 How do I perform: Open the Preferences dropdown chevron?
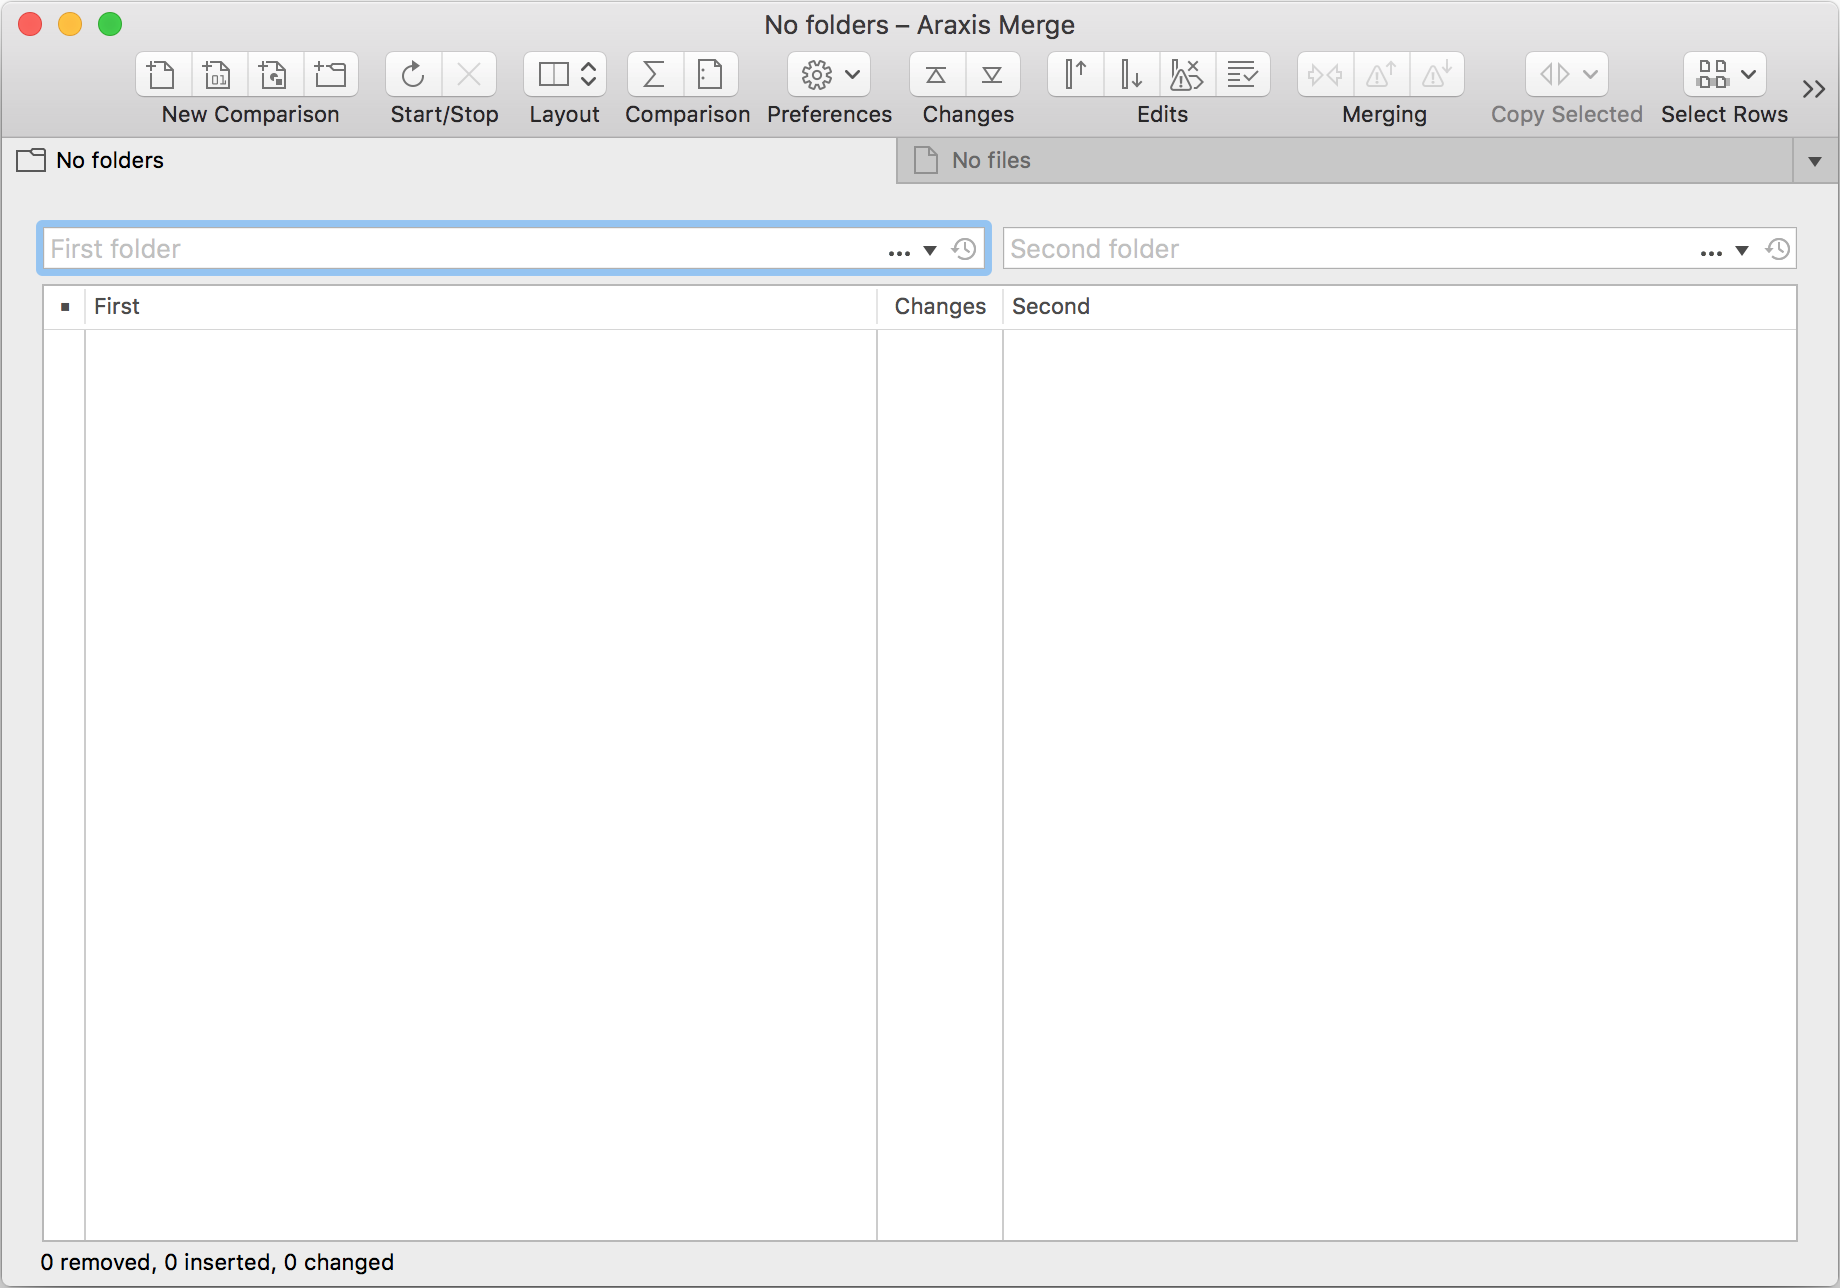tap(852, 74)
